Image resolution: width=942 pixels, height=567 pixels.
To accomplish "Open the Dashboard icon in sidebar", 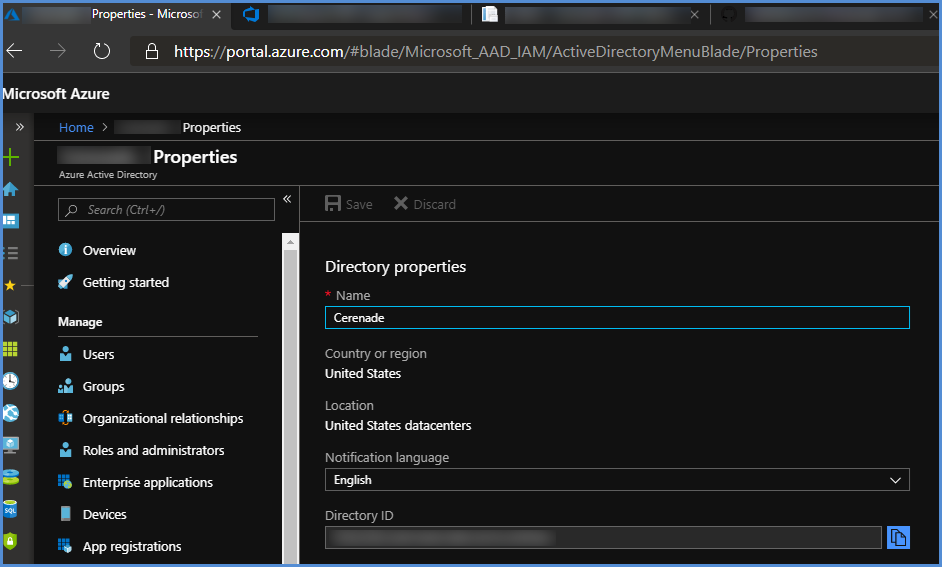I will coord(11,221).
